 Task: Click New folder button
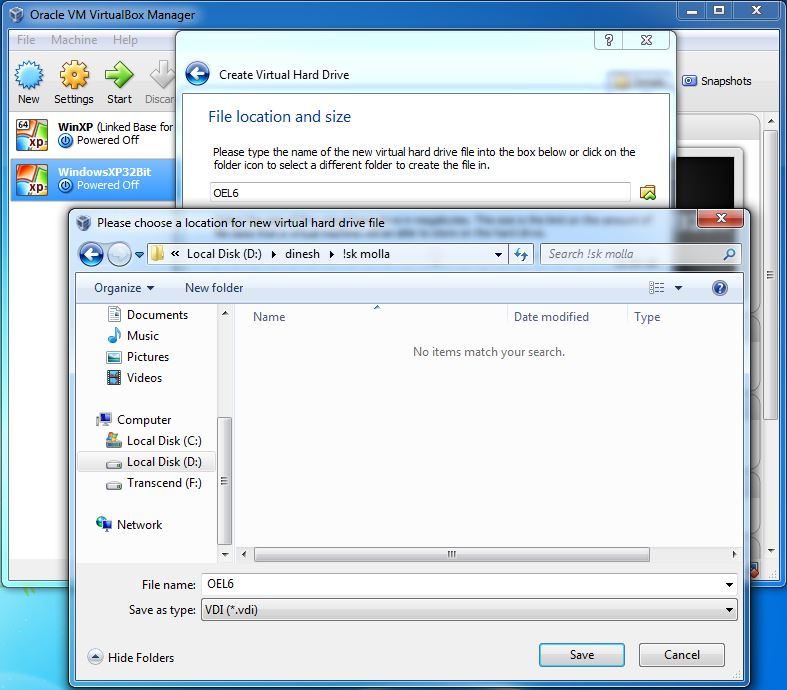coord(214,288)
